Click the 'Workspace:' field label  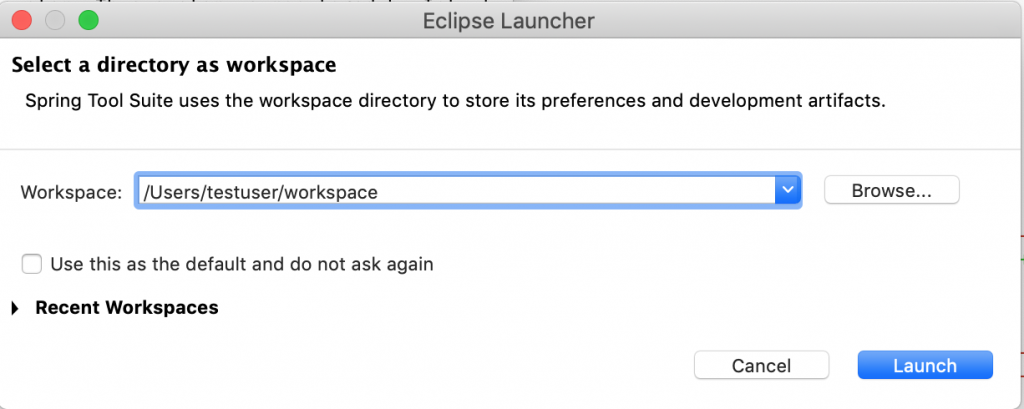coord(72,192)
